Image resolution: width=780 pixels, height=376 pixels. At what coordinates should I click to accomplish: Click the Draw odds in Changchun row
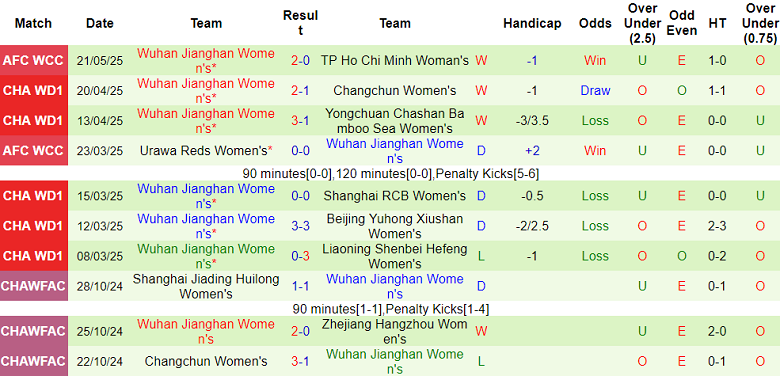[595, 91]
